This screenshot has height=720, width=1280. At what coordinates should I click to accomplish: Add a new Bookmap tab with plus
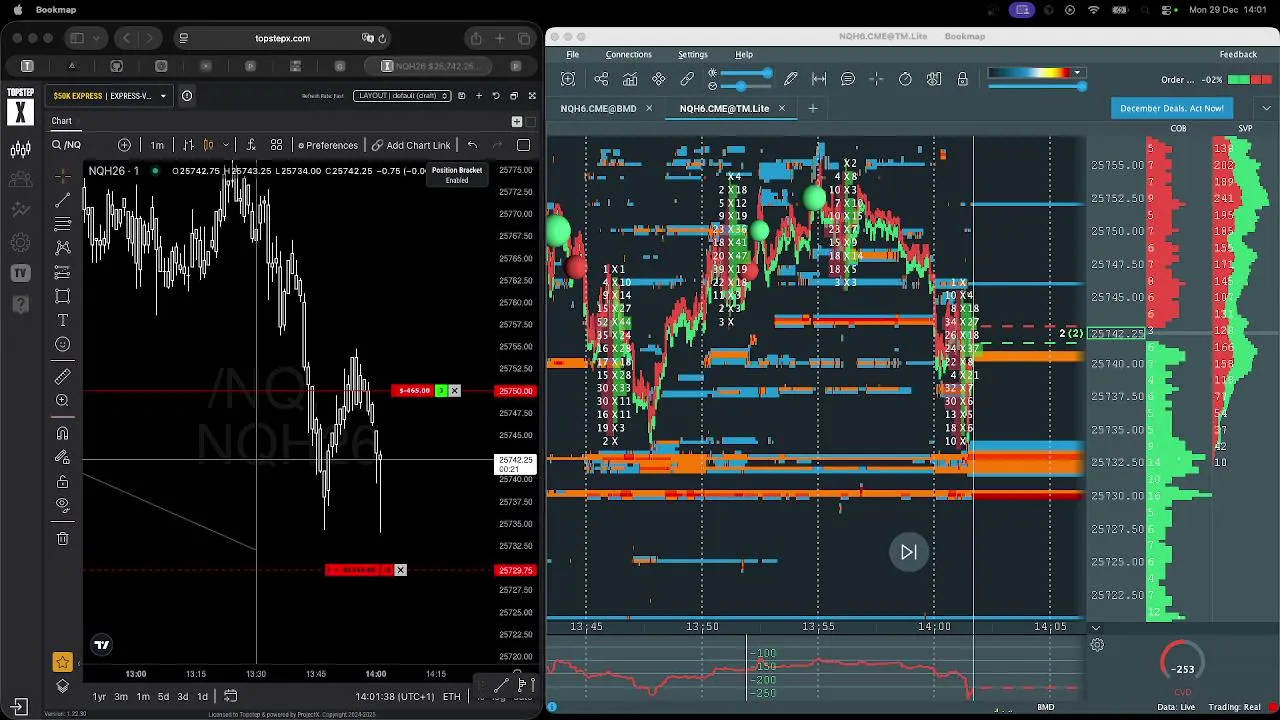click(x=812, y=108)
